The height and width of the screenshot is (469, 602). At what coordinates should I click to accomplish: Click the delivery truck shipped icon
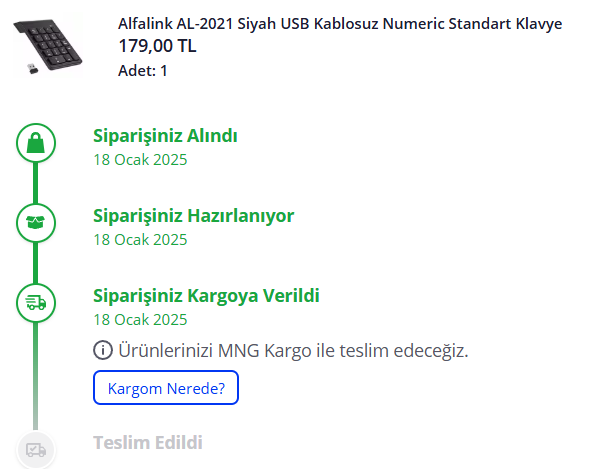pyautogui.click(x=36, y=302)
